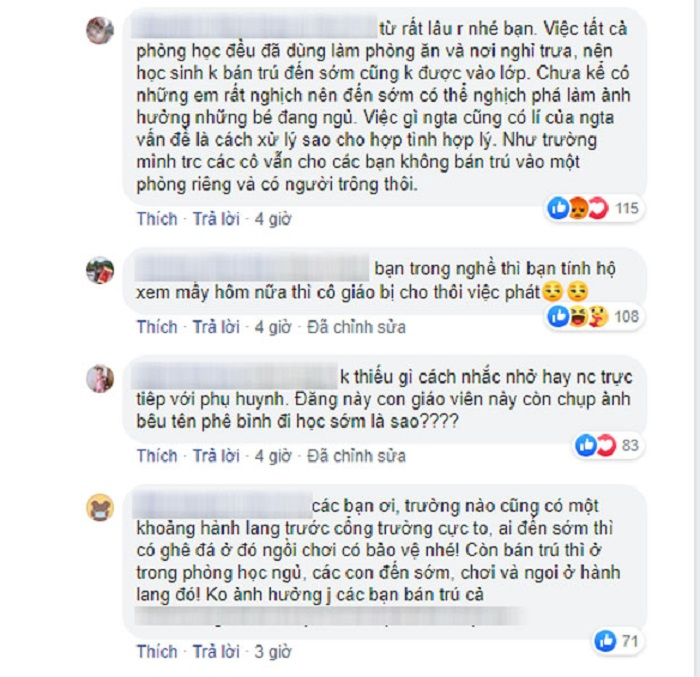Open edit history 'Đã chỉnh sửa' on second comment
The width and height of the screenshot is (700, 677).
click(x=356, y=327)
